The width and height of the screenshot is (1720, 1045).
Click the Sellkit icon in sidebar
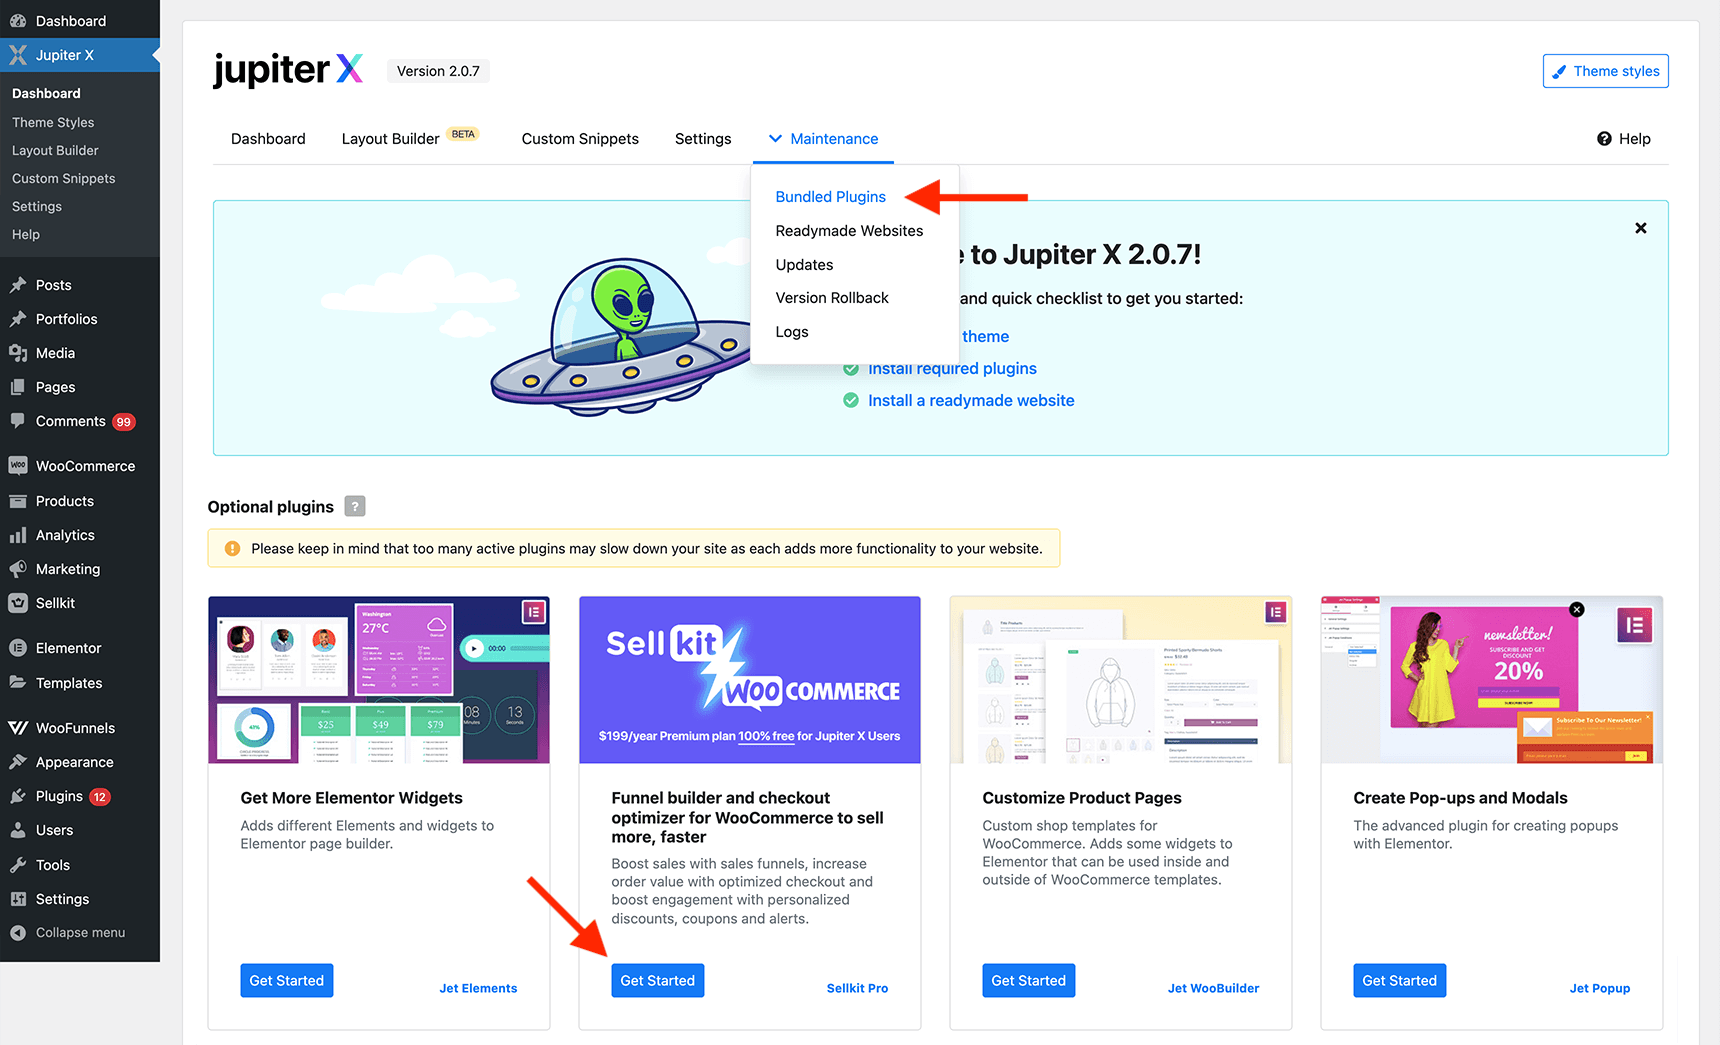point(18,603)
